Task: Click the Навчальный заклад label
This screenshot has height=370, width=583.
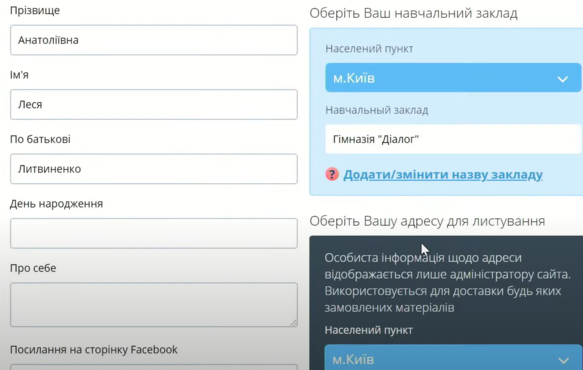Action: 377,110
